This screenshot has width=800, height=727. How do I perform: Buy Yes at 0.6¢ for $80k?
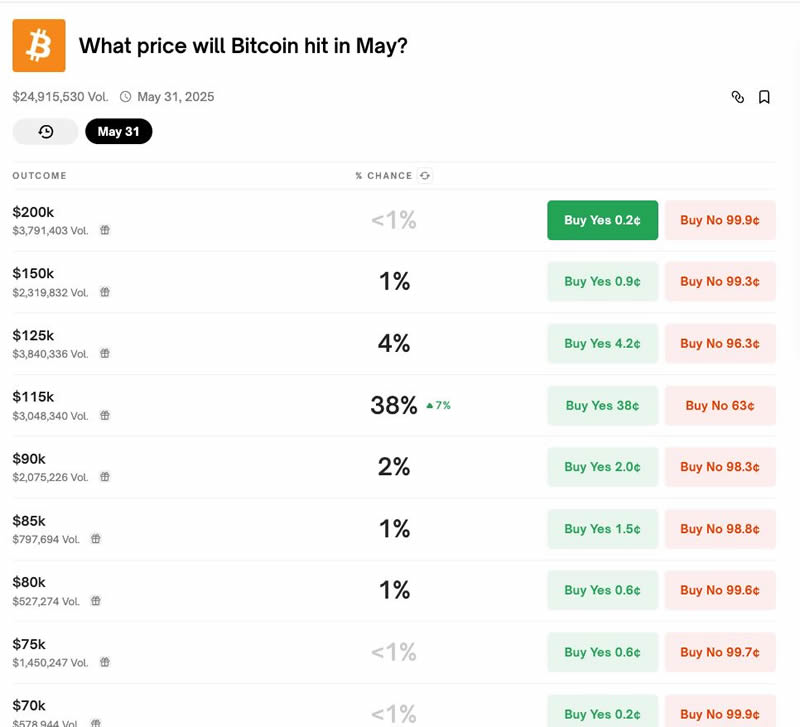click(602, 590)
